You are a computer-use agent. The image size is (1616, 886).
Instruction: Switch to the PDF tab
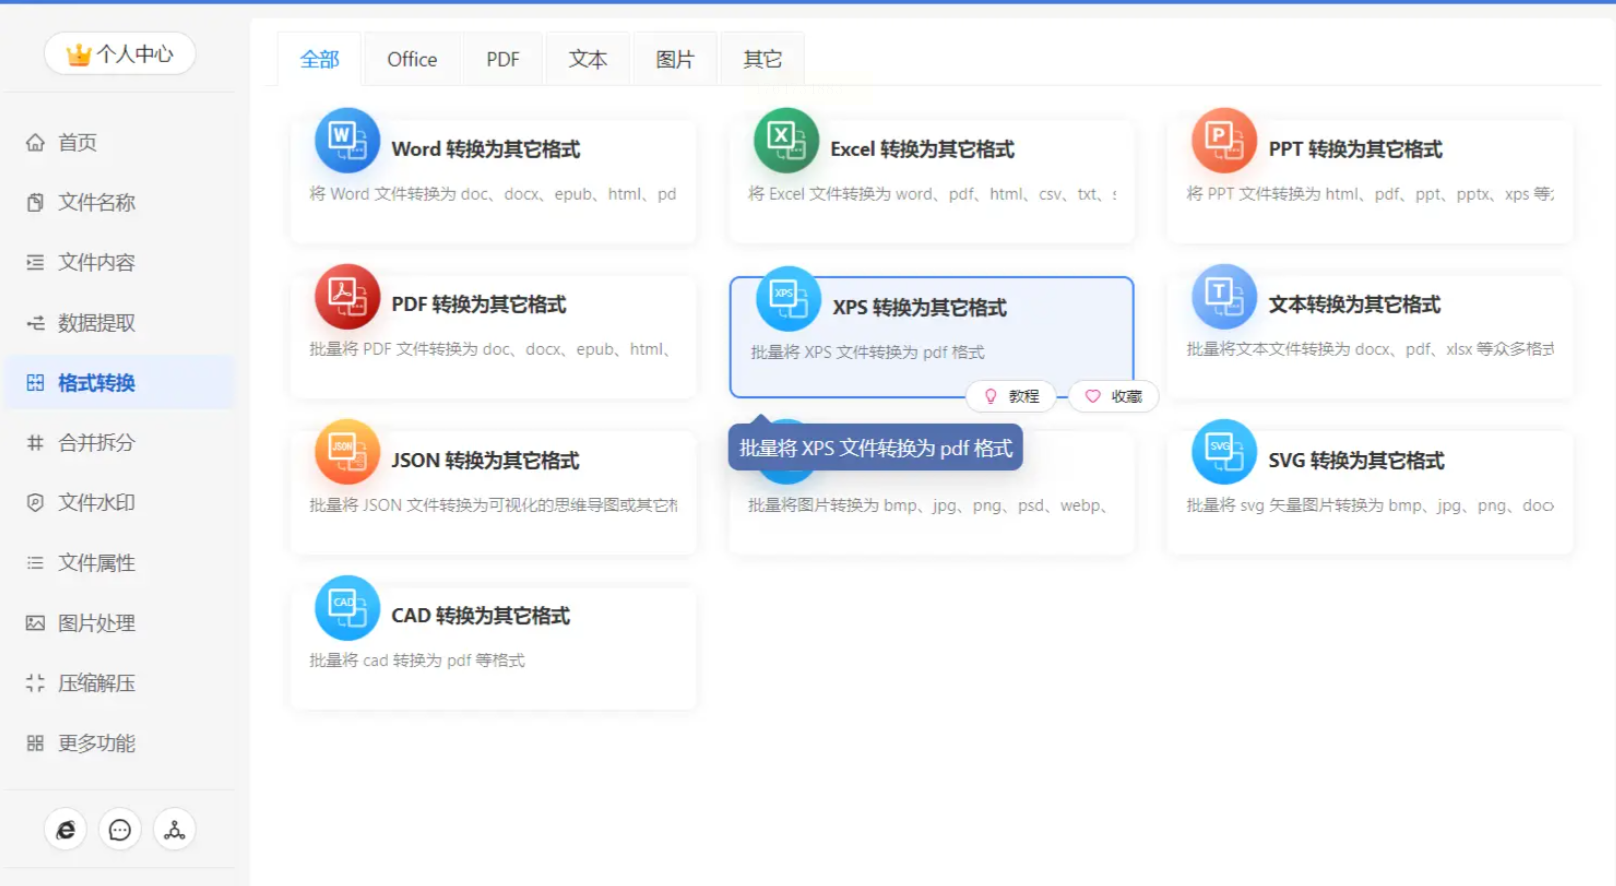(502, 60)
